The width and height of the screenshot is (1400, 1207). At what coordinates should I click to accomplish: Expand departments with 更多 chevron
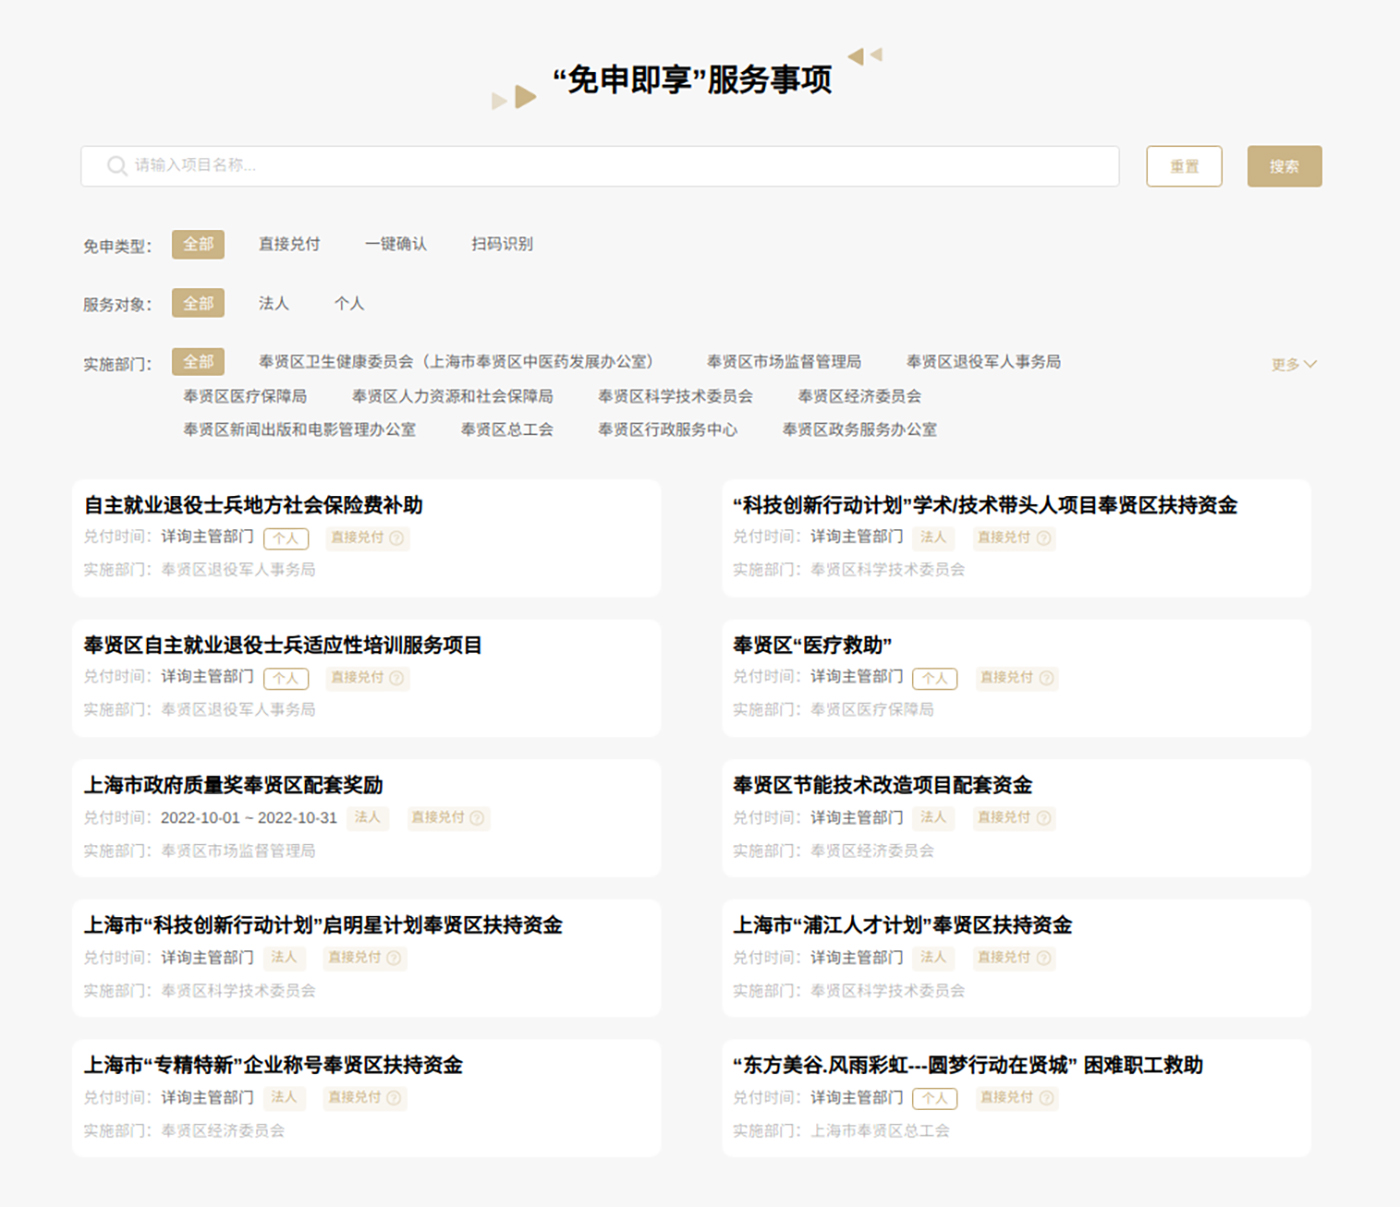pos(1294,364)
